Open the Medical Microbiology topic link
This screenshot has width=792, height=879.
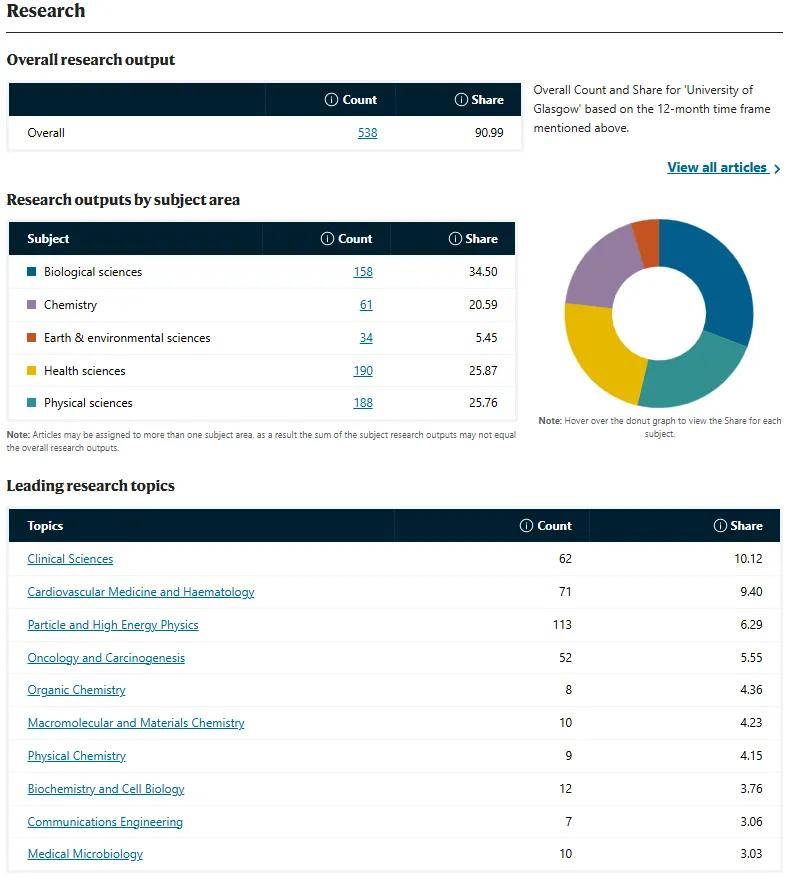(85, 854)
